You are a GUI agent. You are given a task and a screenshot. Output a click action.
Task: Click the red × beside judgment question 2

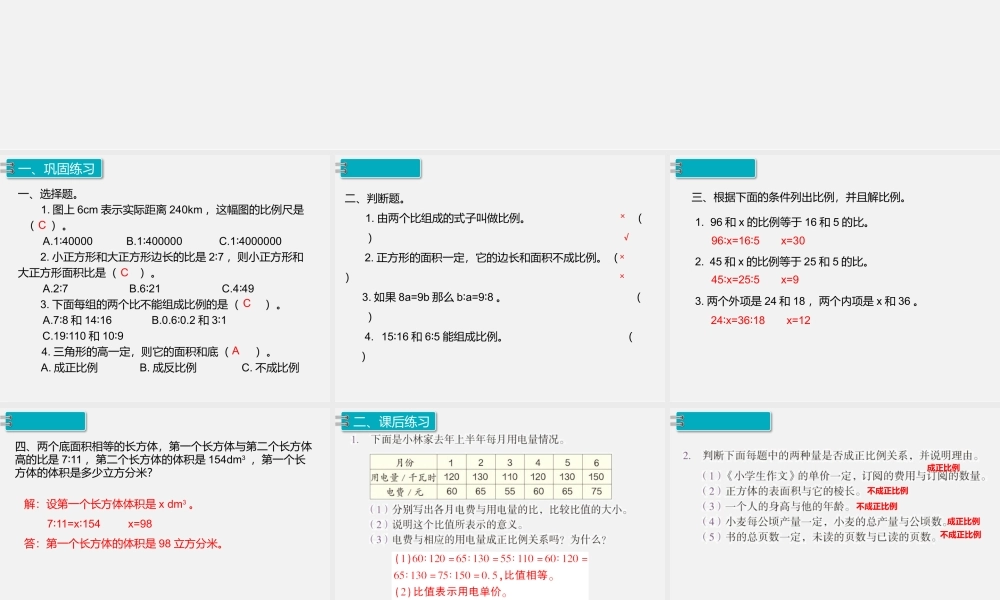click(x=622, y=256)
